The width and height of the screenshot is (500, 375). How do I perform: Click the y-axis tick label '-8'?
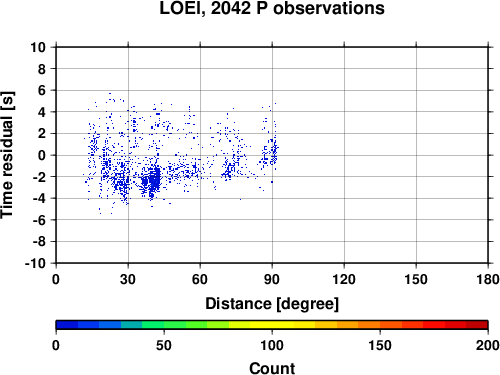click(x=39, y=242)
